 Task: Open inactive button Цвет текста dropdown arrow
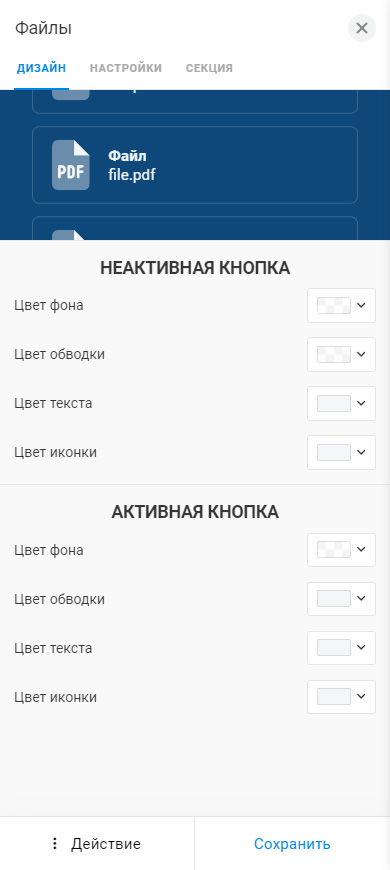pos(361,403)
